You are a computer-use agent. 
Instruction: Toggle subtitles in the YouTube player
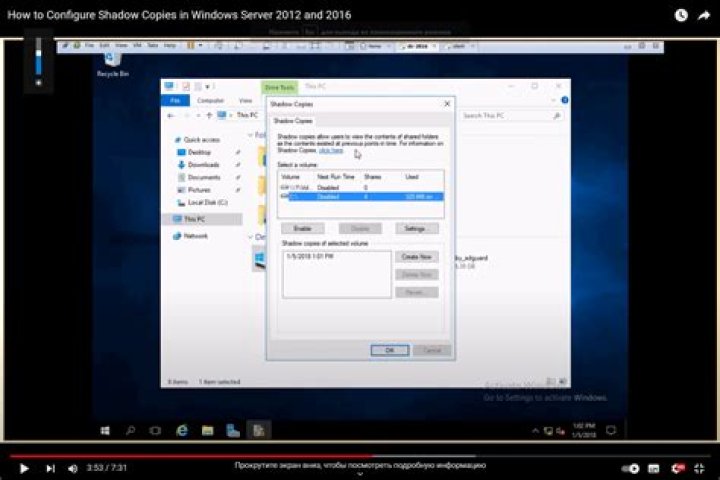tap(653, 469)
